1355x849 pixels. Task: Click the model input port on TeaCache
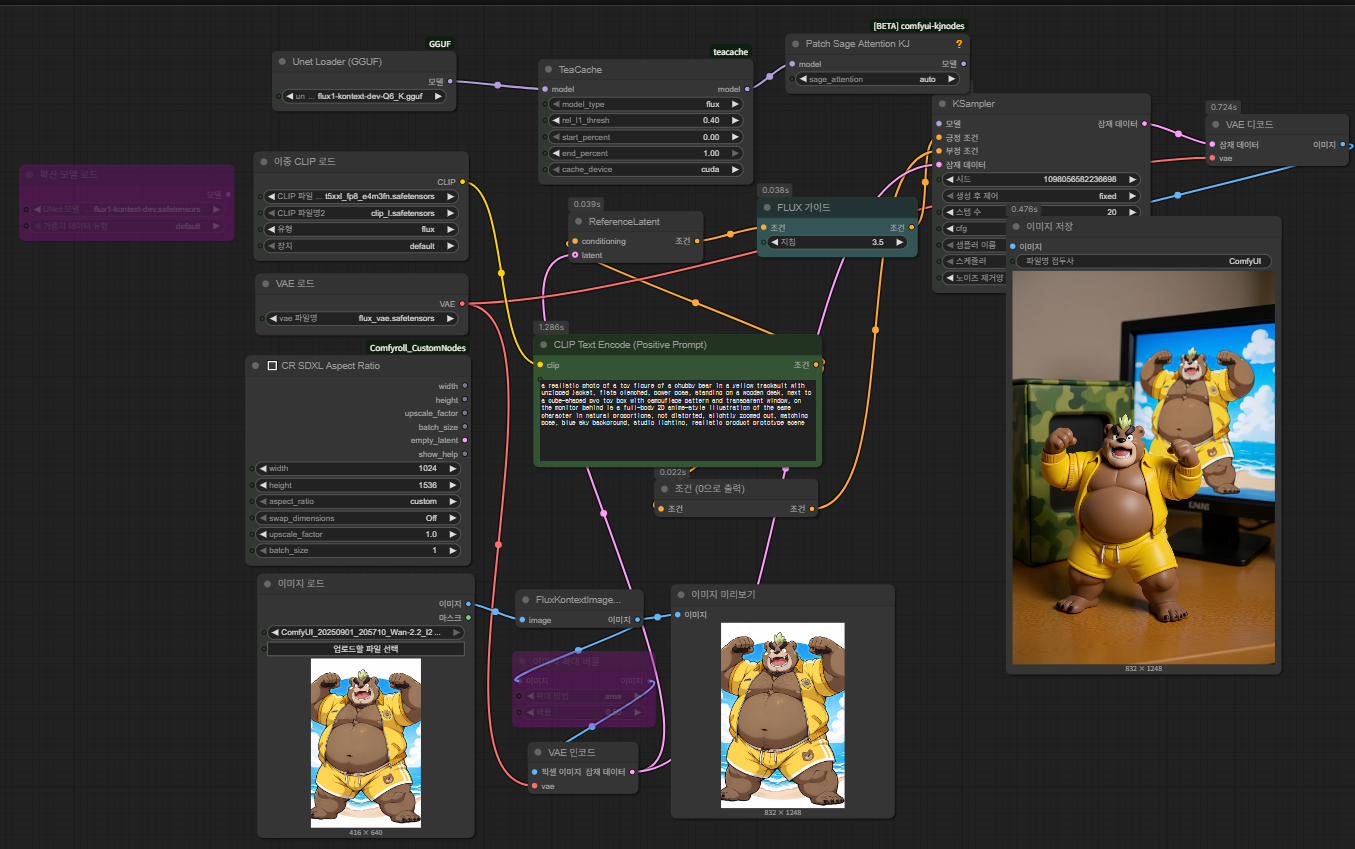pyautogui.click(x=544, y=89)
